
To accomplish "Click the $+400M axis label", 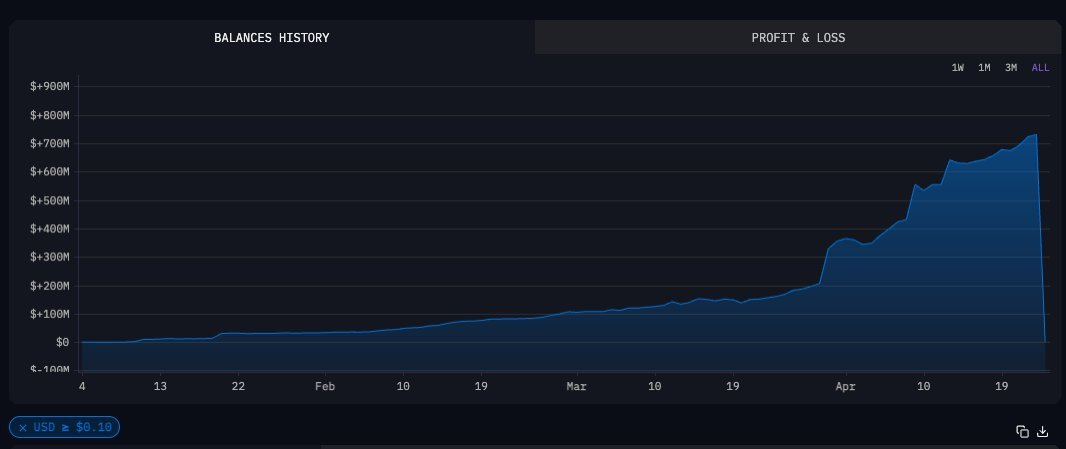I will pos(50,229).
